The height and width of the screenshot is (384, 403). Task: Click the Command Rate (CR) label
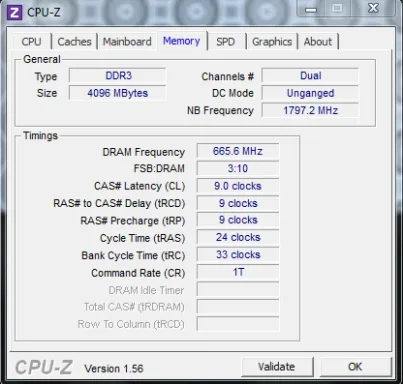[138, 273]
